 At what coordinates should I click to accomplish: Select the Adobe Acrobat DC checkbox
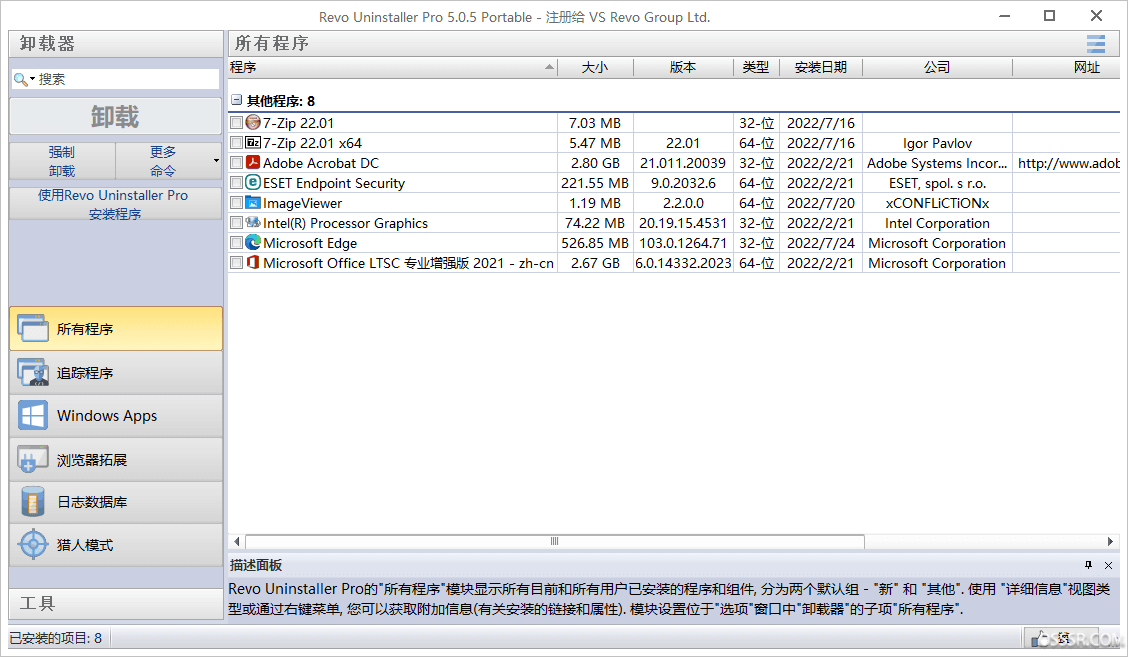pos(236,163)
